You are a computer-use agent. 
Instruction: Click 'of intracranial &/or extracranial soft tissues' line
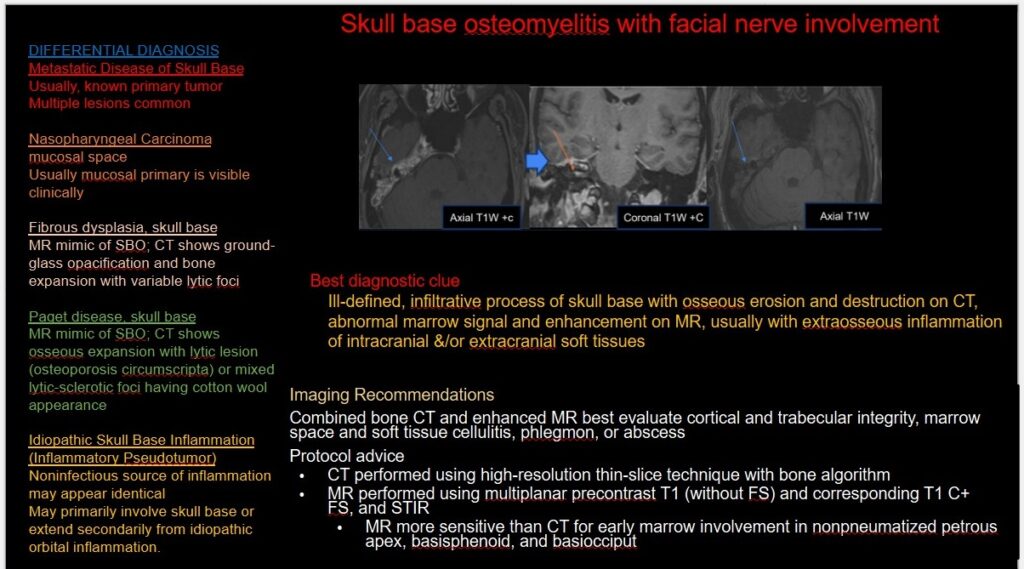click(486, 341)
